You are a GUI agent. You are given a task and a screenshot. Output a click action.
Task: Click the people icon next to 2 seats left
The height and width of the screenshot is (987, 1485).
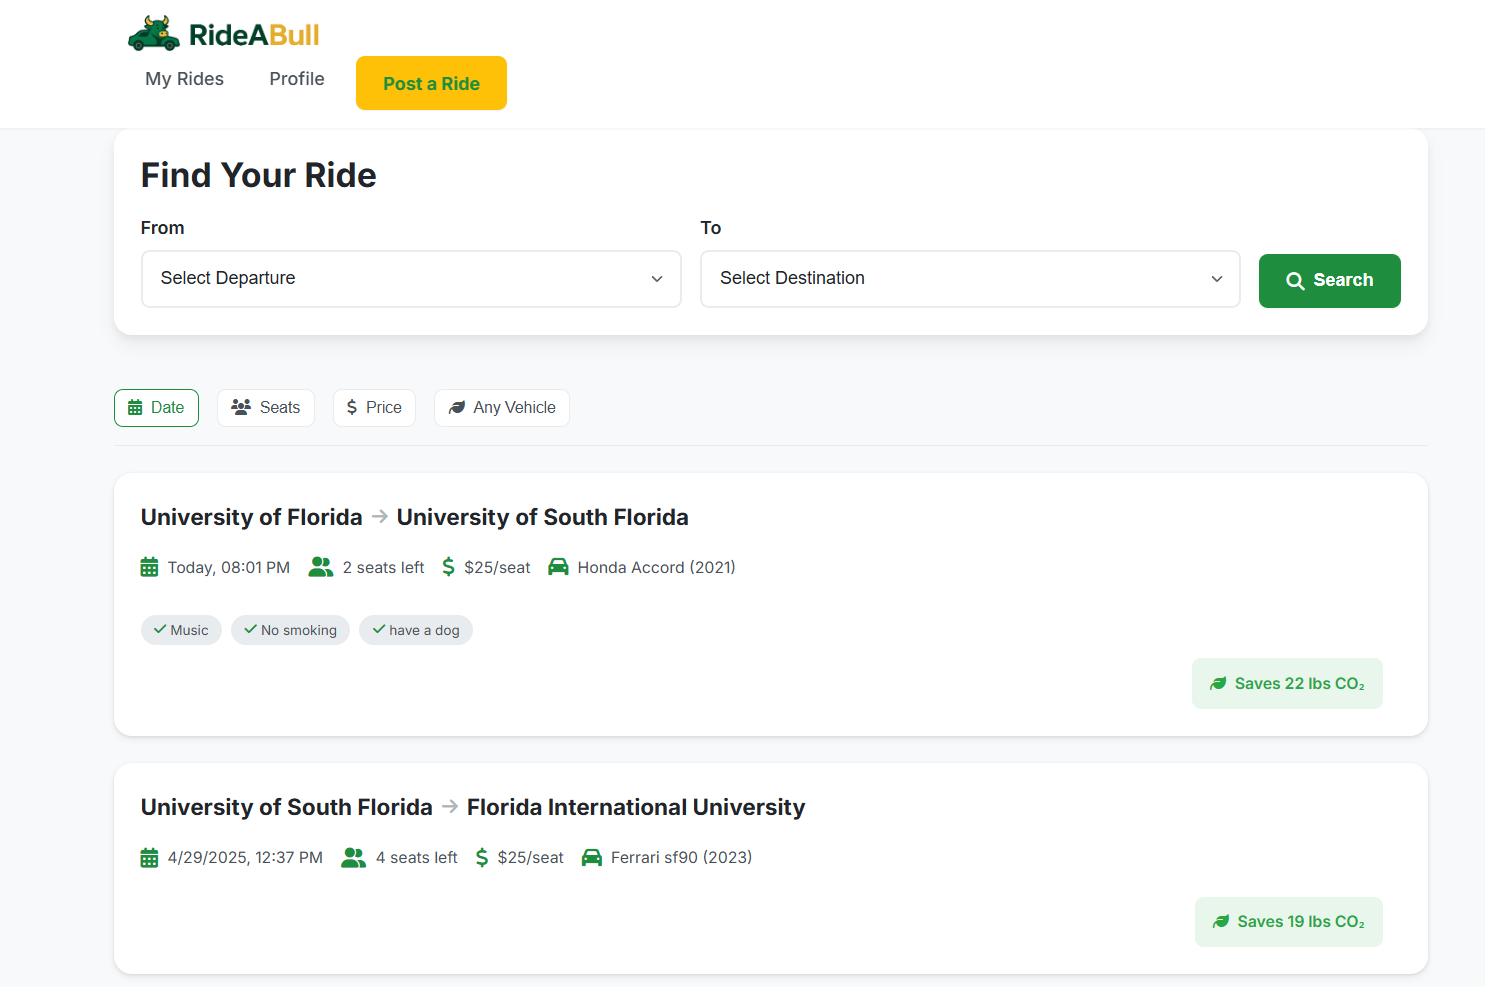pyautogui.click(x=321, y=568)
